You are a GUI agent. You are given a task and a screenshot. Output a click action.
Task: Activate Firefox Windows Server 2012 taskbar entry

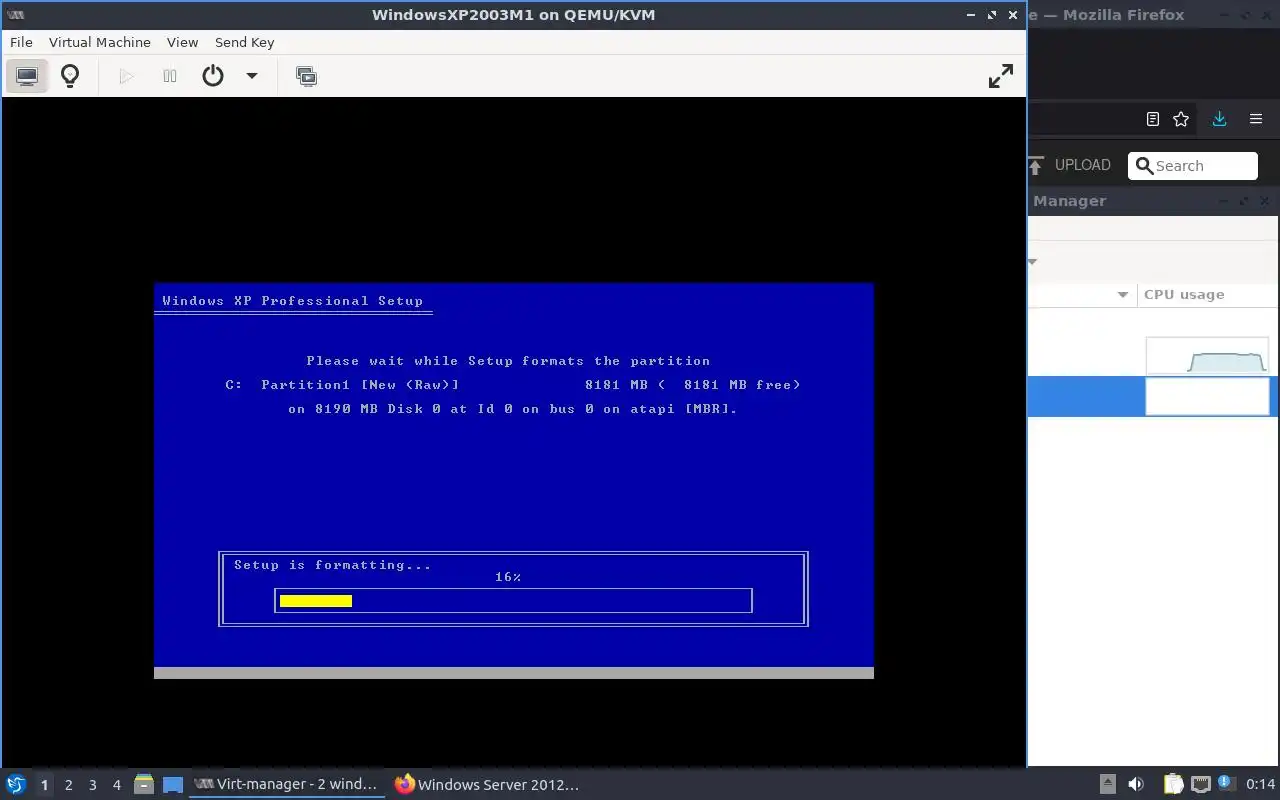pos(488,784)
